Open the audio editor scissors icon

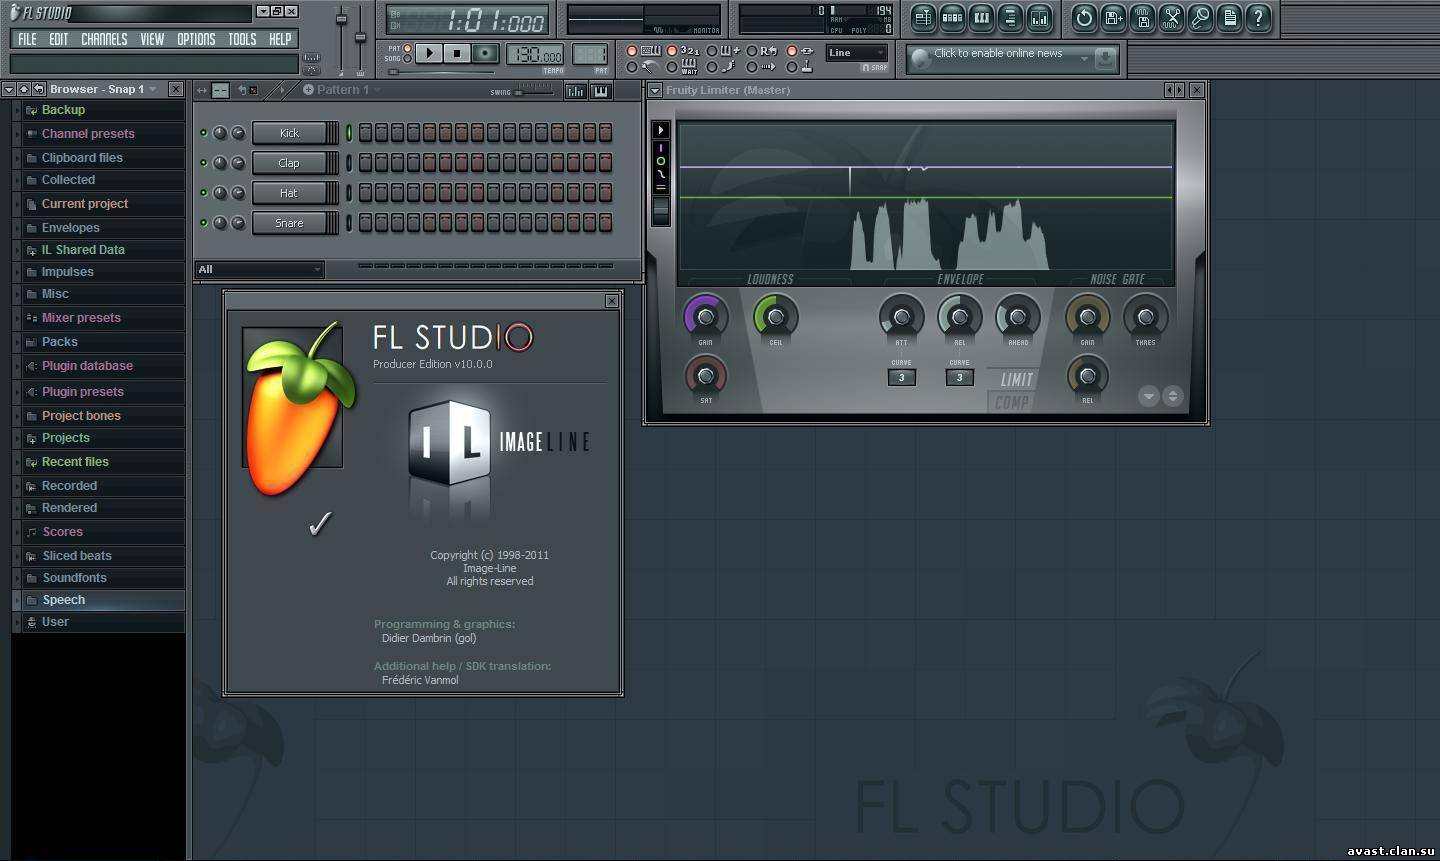(1171, 17)
